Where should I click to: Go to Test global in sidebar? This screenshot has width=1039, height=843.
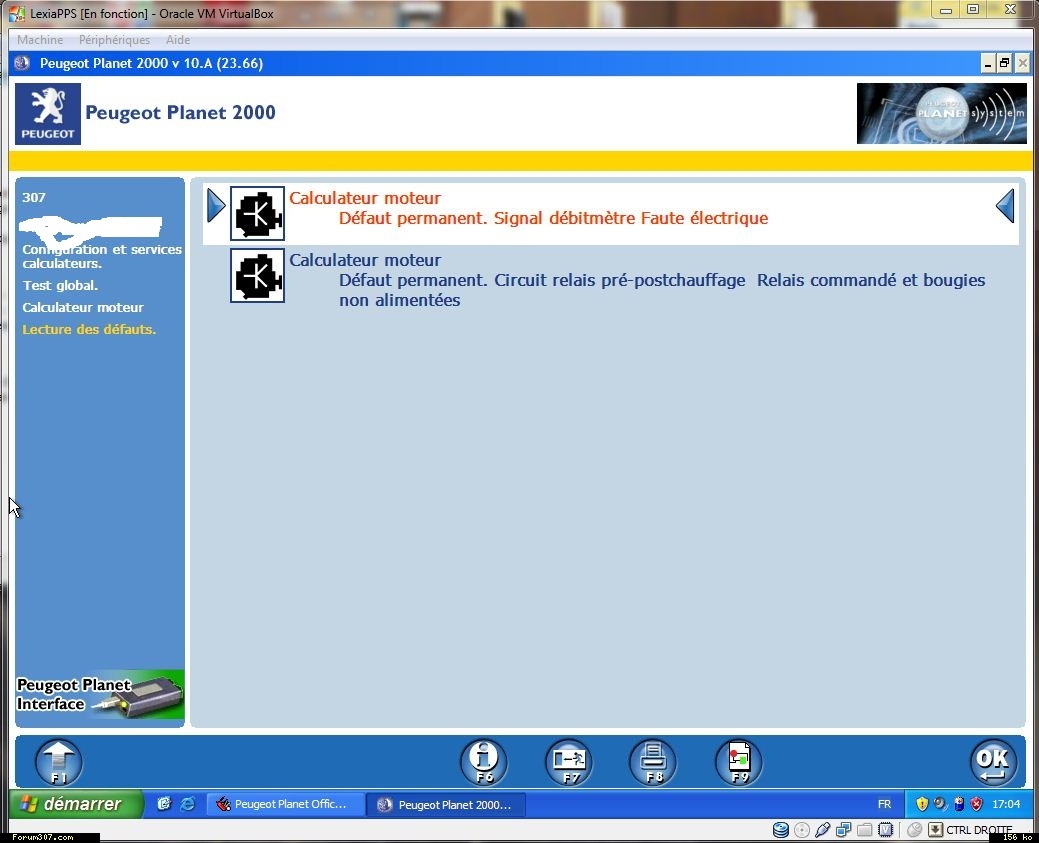coord(60,286)
